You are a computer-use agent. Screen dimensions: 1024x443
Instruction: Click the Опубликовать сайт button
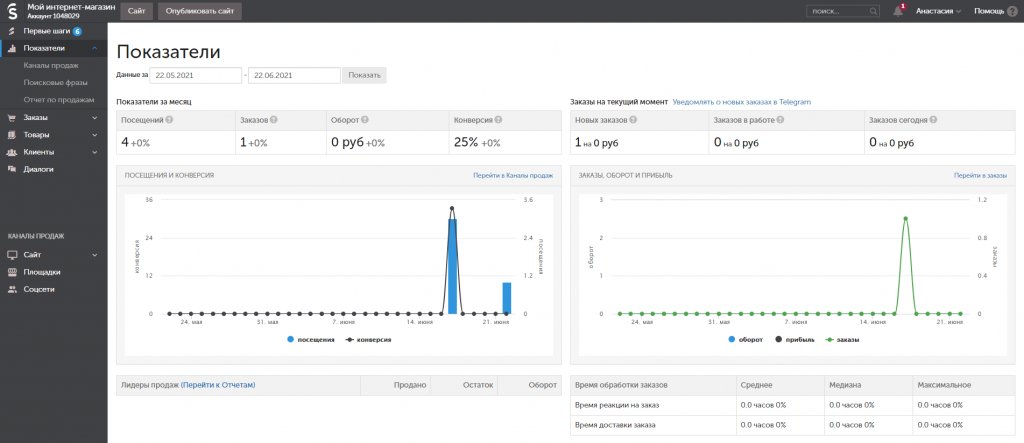pyautogui.click(x=199, y=11)
